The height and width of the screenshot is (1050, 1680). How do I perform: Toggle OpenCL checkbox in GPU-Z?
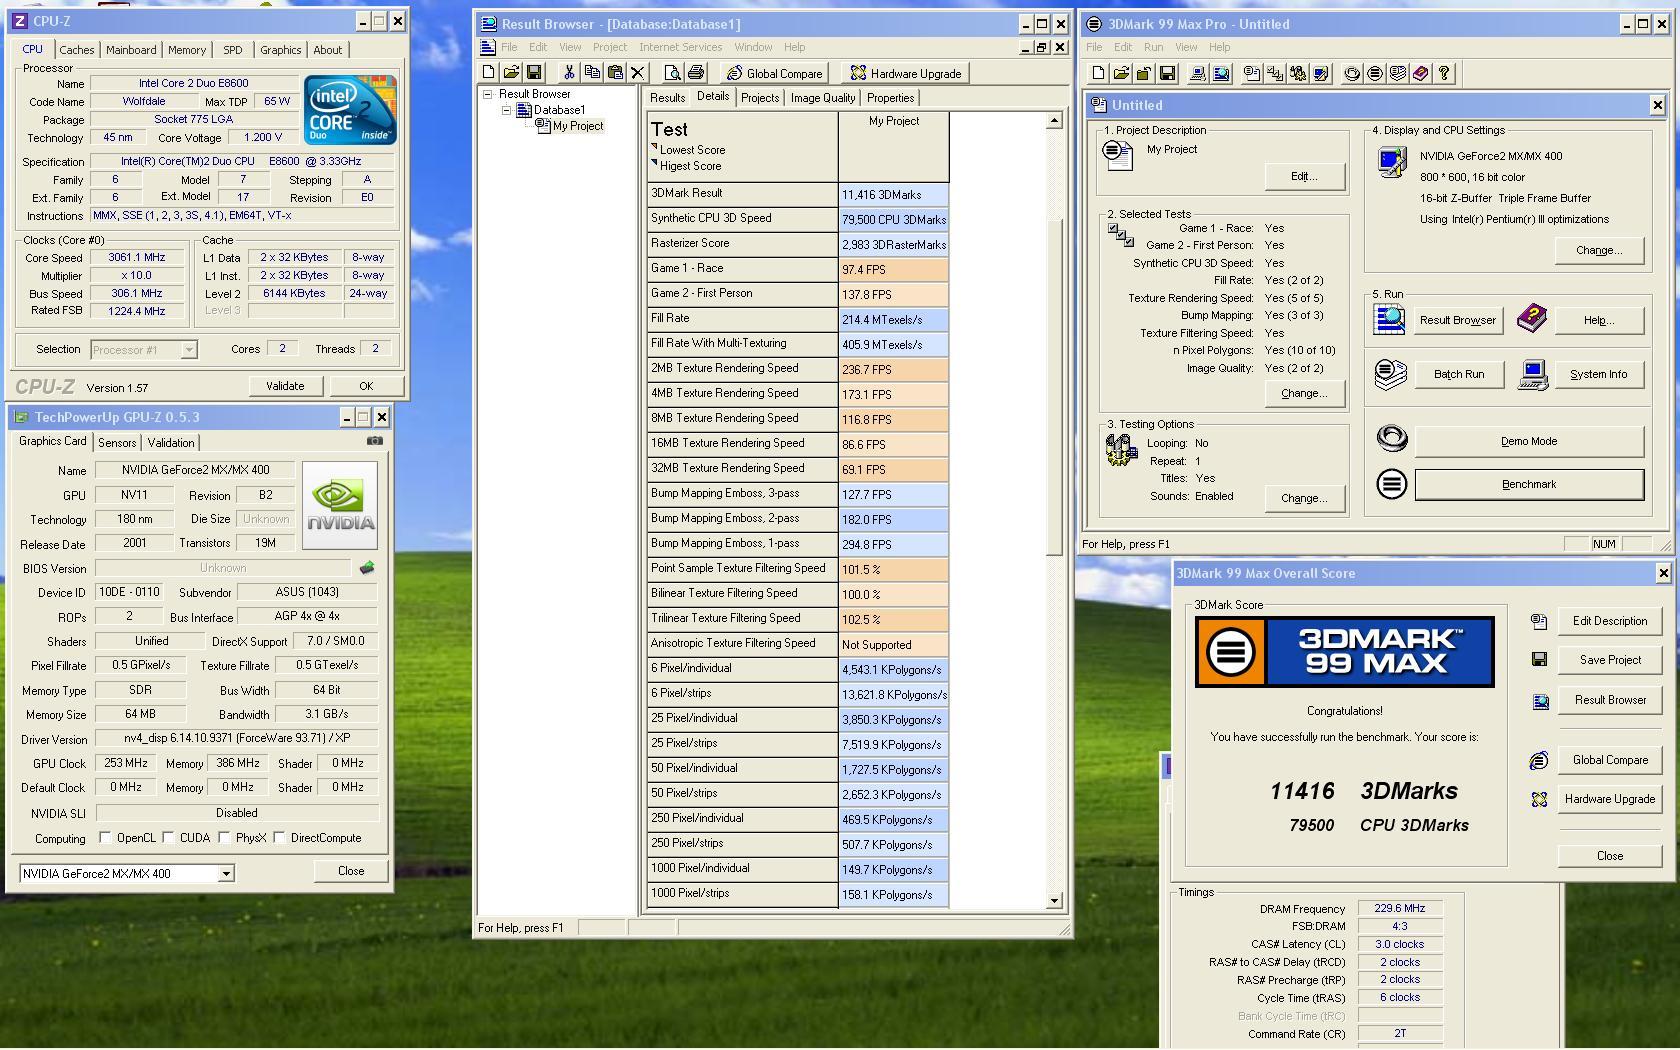point(106,838)
